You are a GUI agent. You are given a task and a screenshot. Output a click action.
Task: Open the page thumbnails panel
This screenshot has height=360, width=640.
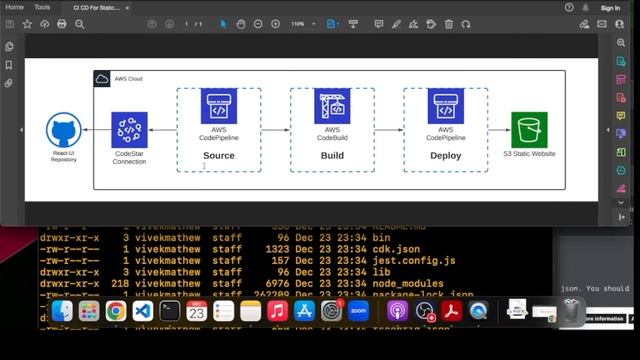(x=9, y=47)
